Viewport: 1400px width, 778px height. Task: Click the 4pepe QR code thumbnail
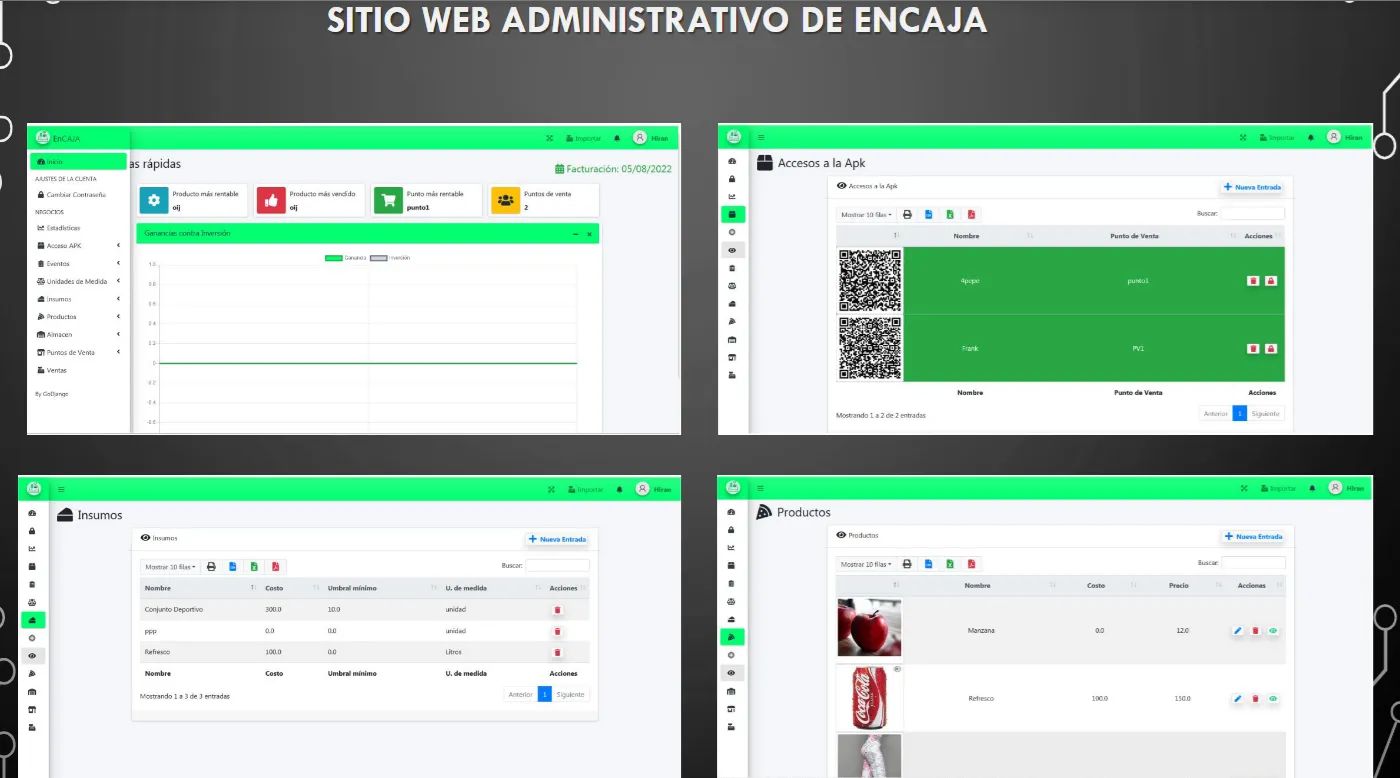point(868,281)
